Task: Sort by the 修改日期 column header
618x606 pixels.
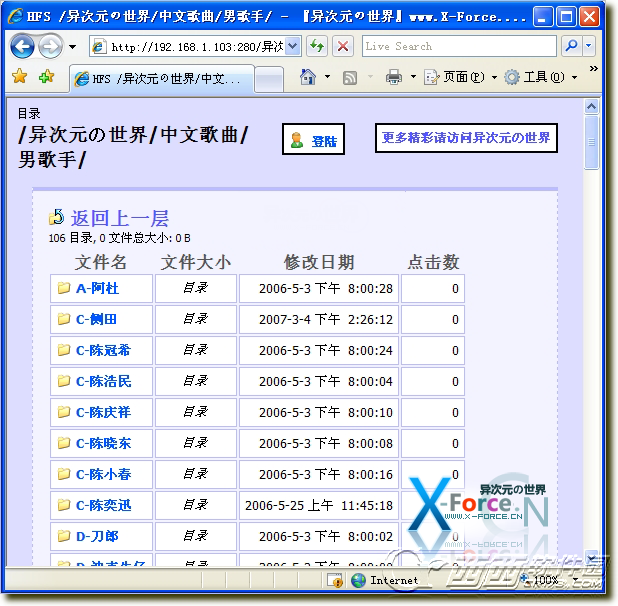Action: [319, 262]
